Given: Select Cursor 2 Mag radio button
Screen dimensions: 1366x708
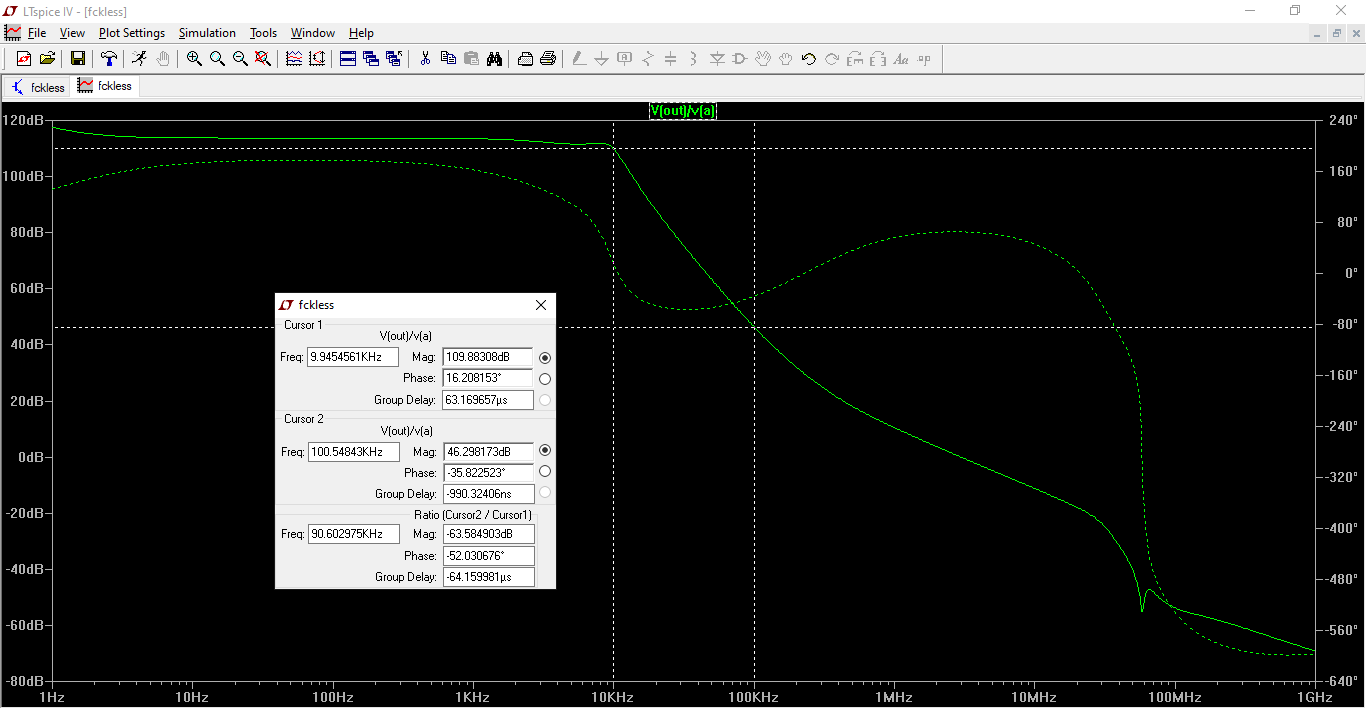Looking at the screenshot, I should 545,451.
